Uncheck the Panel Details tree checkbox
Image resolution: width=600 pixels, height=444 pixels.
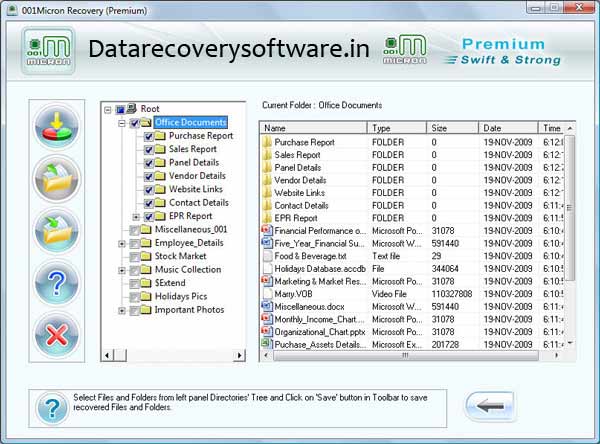point(148,163)
